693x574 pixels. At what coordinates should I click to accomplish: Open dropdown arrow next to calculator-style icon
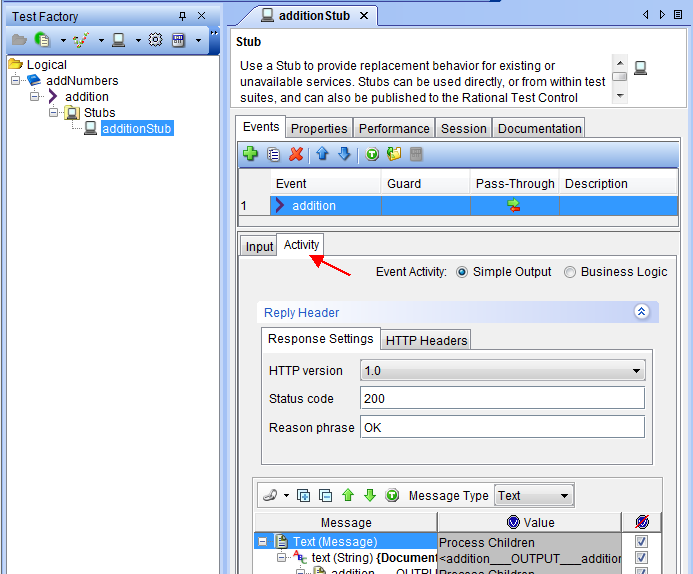tap(198, 41)
